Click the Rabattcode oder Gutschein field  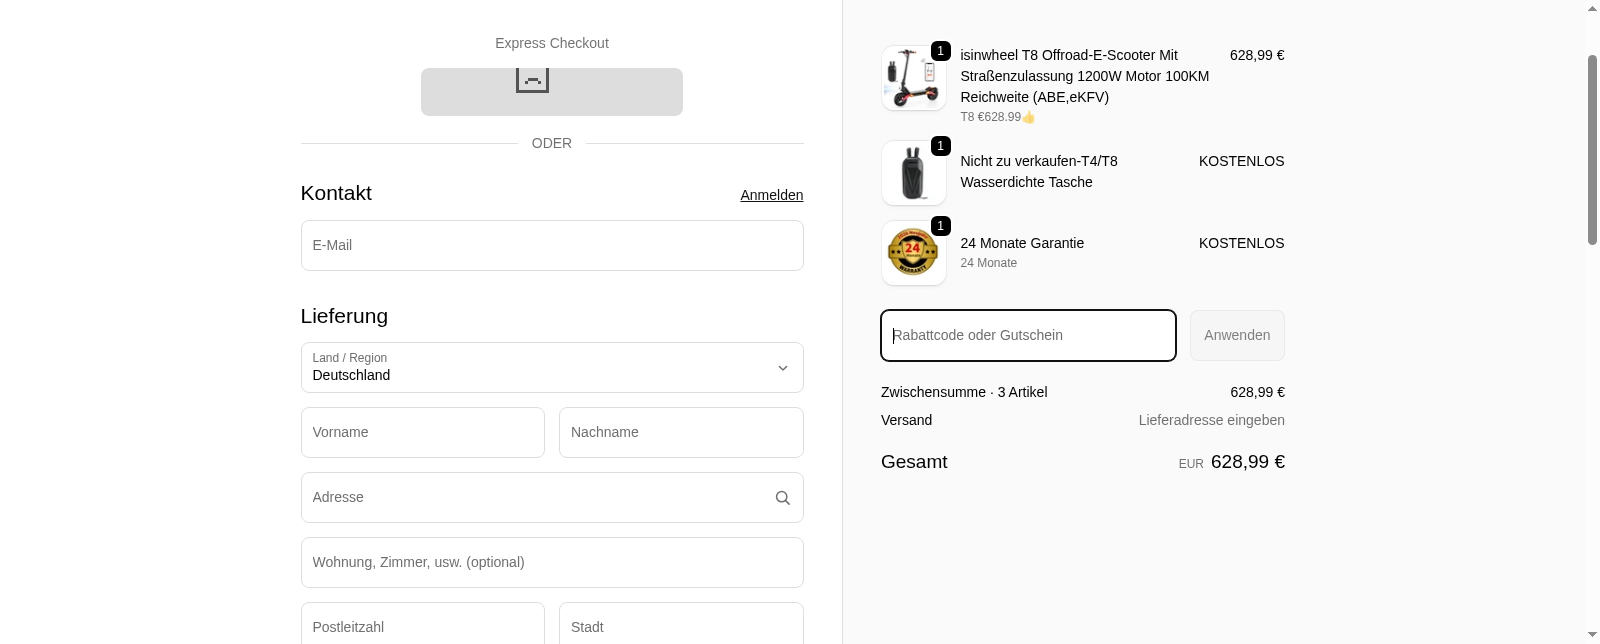tap(1028, 335)
